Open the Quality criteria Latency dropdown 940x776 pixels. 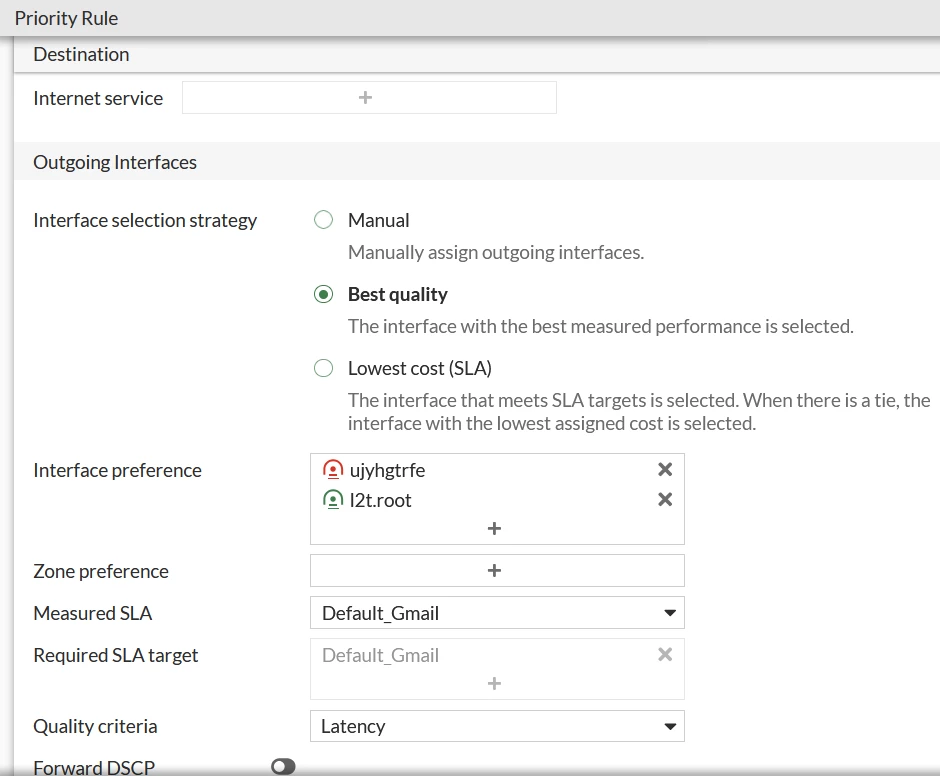click(x=497, y=726)
